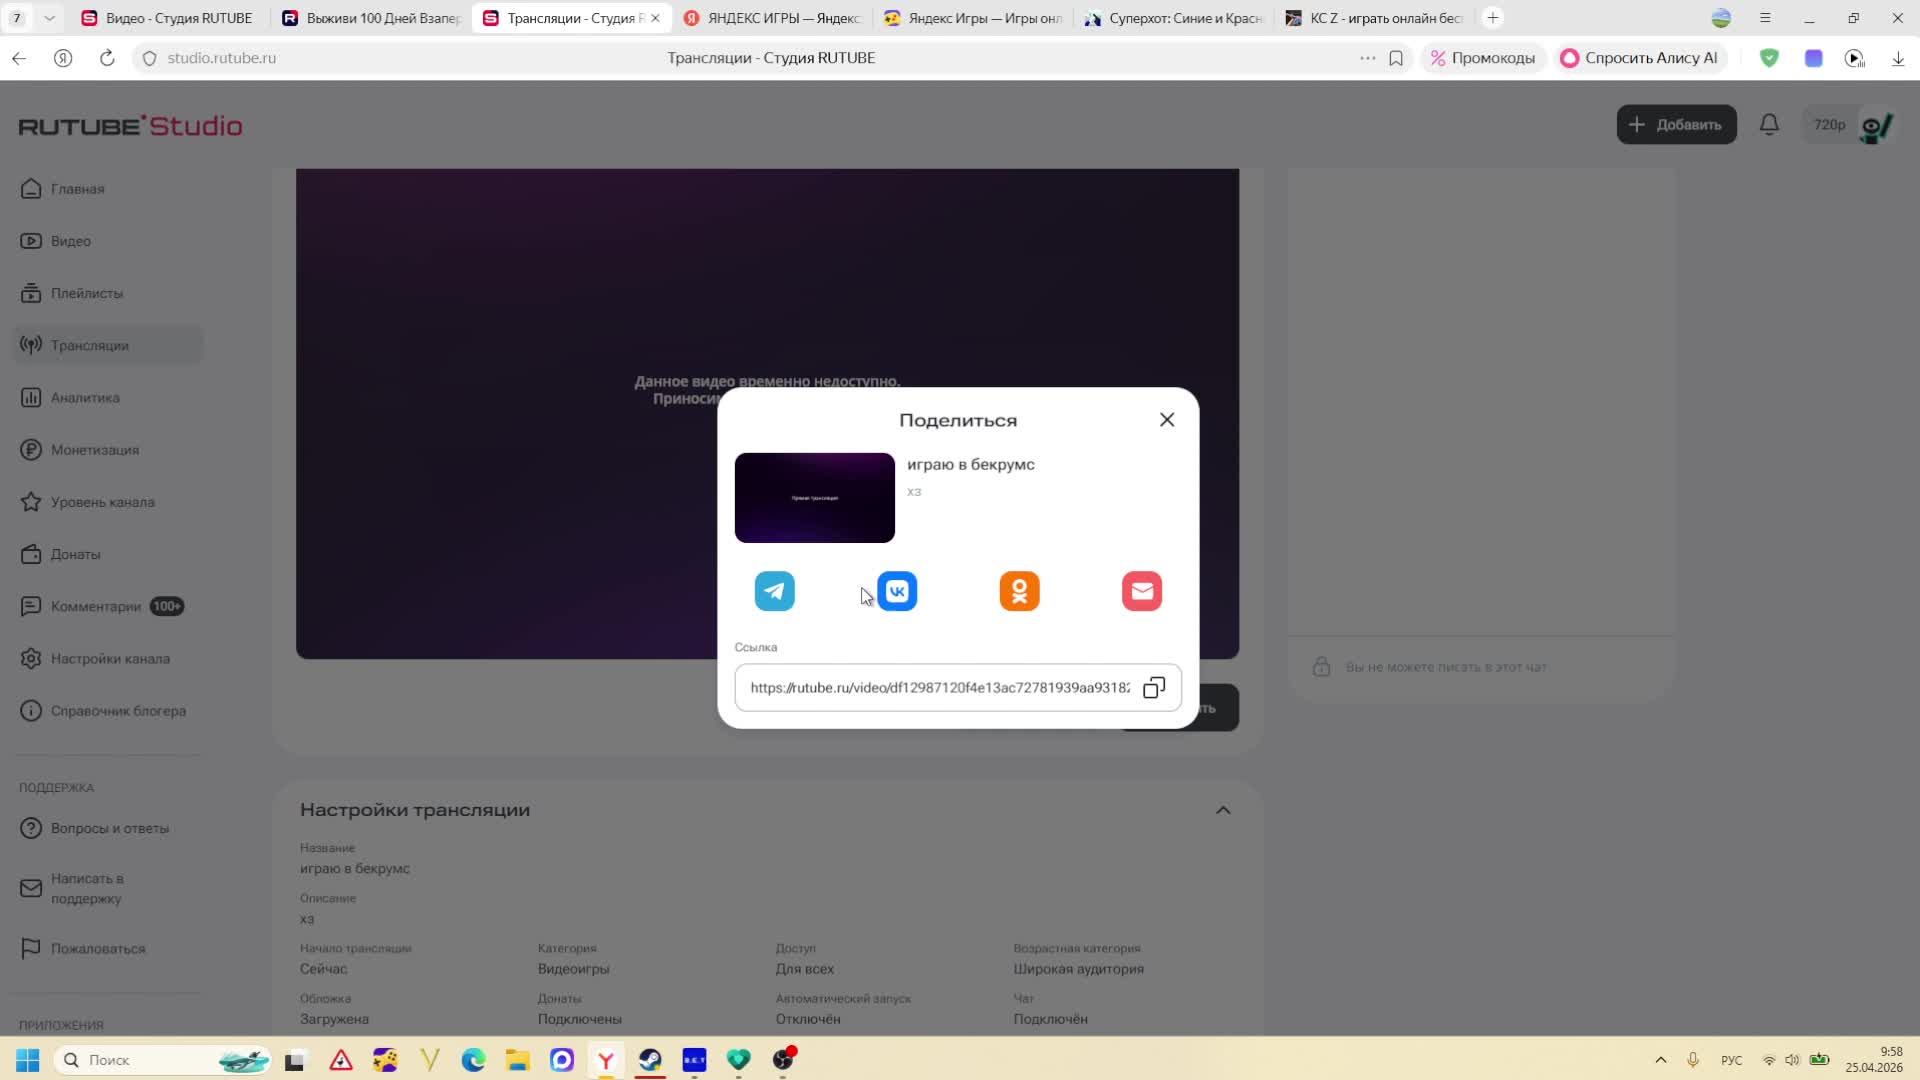Share via VK icon
The width and height of the screenshot is (1920, 1080).
pos(897,591)
